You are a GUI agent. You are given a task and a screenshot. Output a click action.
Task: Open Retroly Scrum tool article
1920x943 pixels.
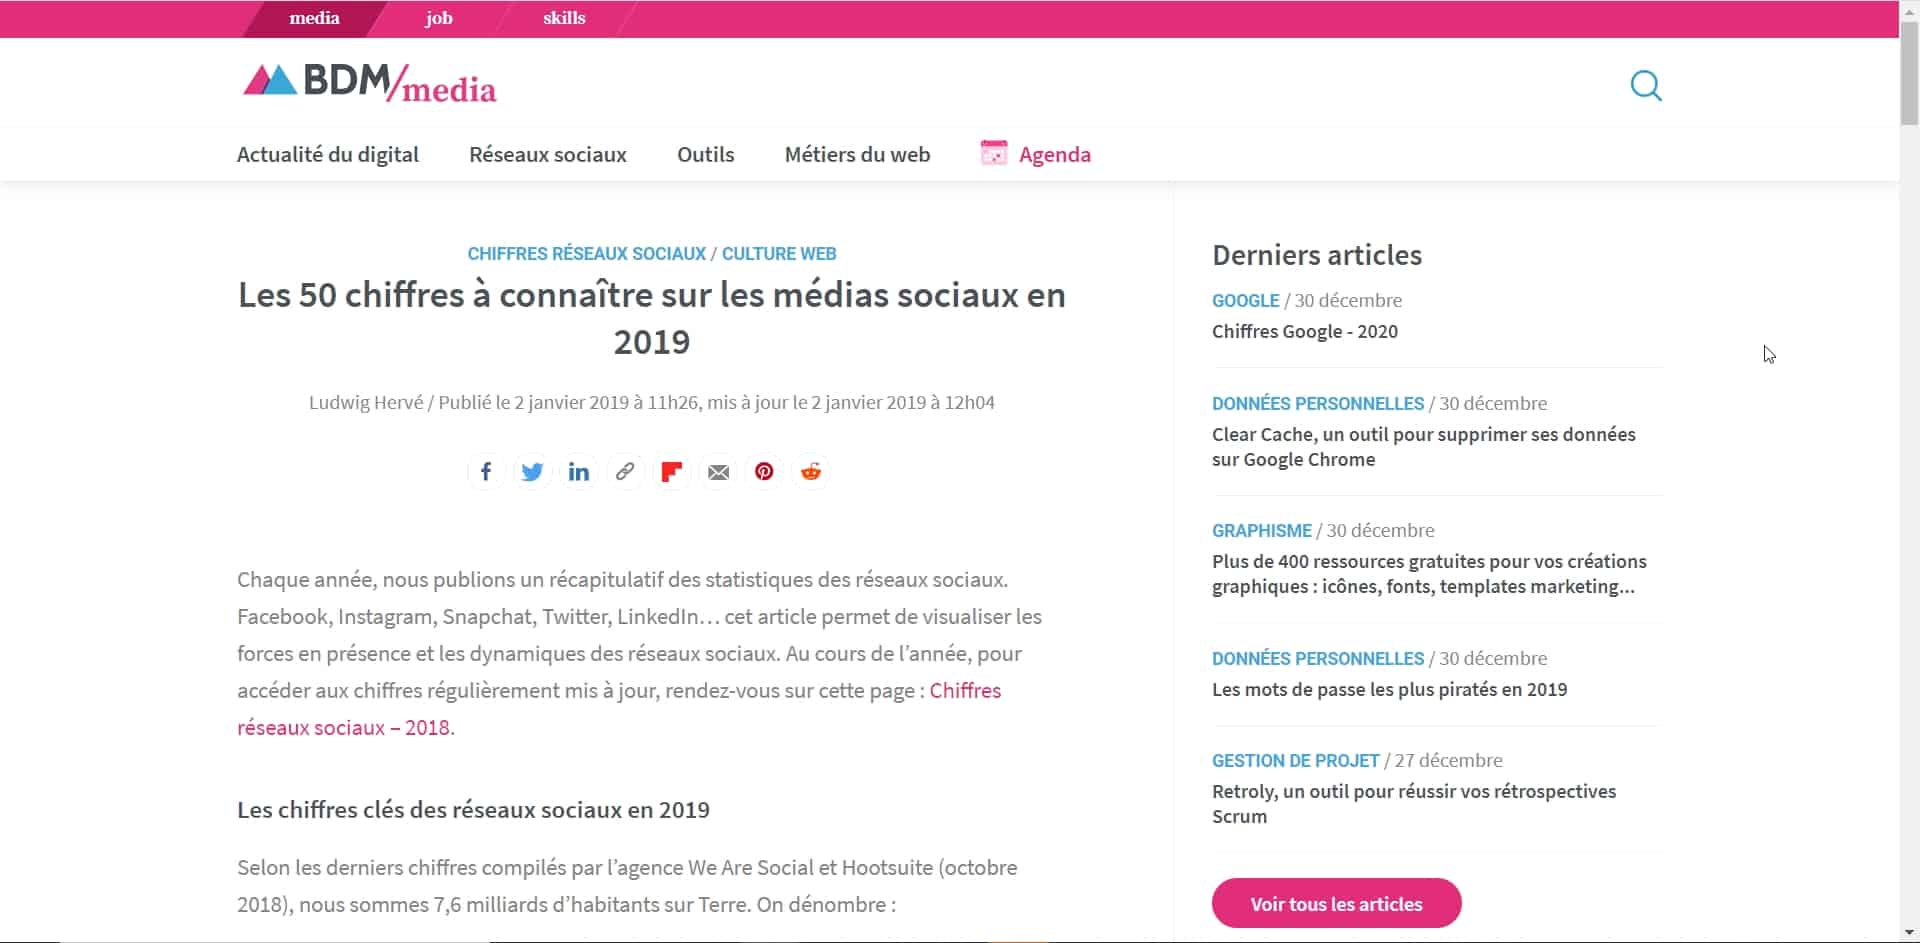pyautogui.click(x=1414, y=804)
